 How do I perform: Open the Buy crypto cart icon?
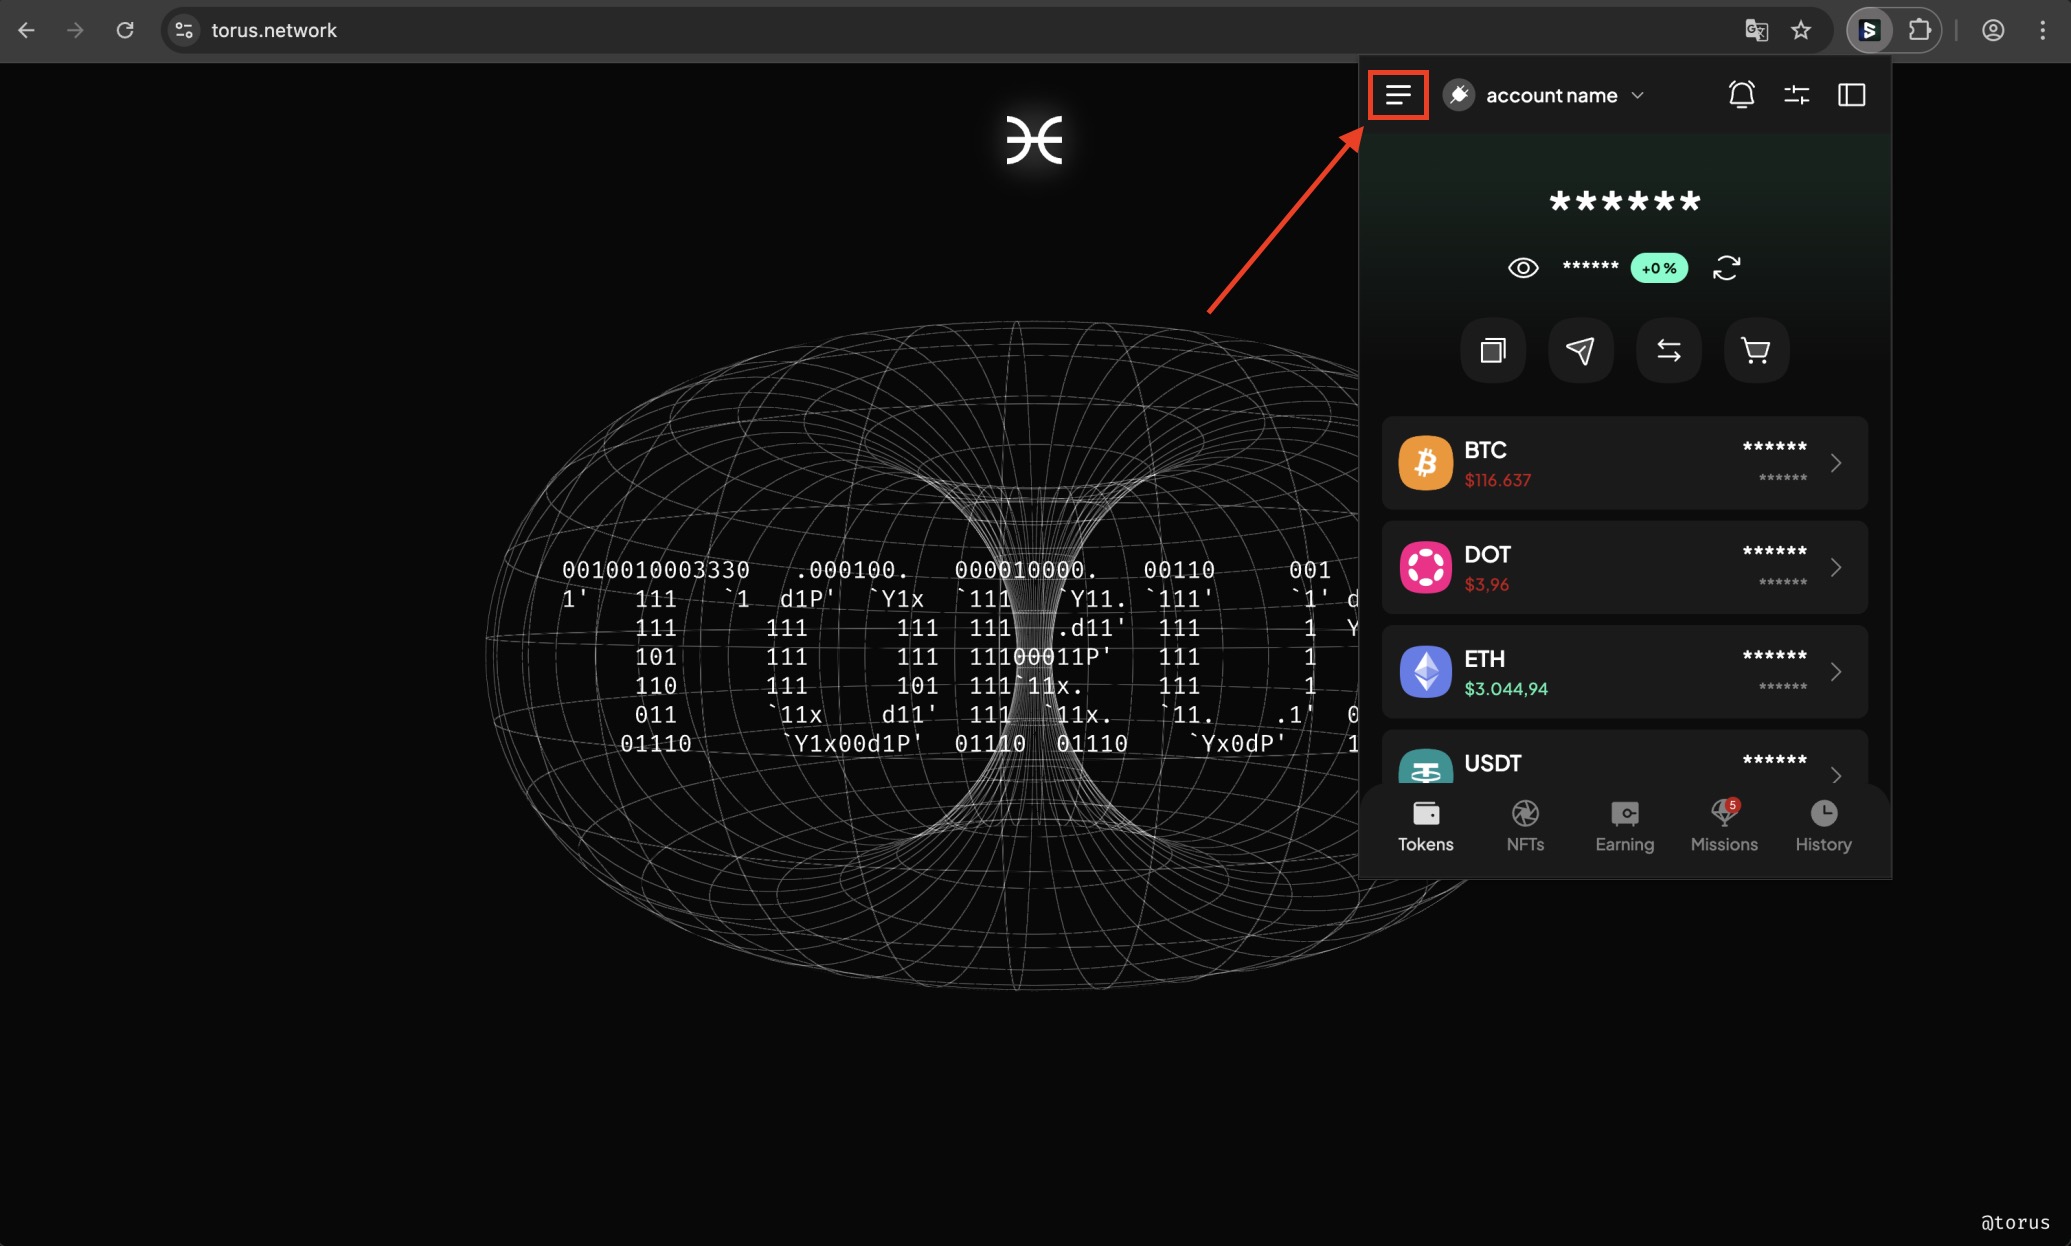tap(1756, 350)
